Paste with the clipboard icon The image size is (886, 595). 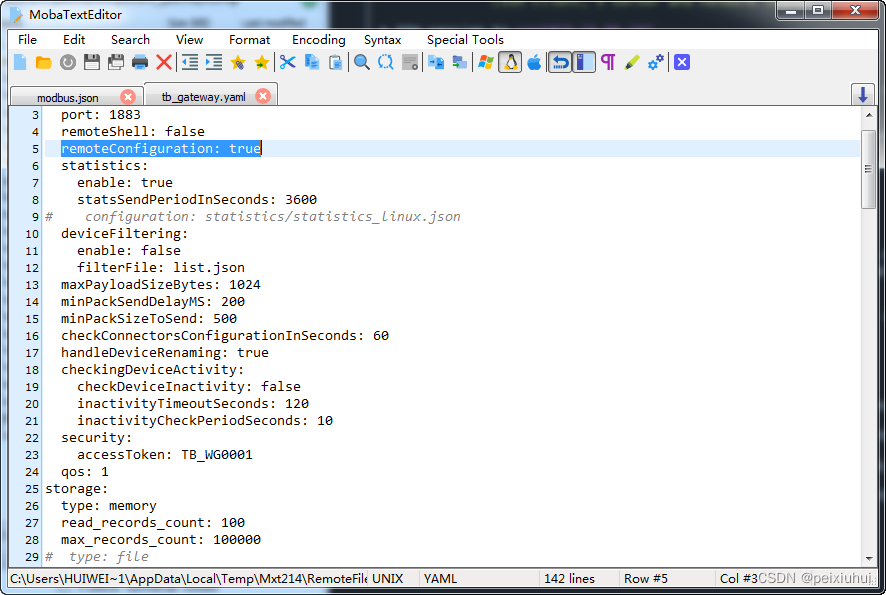point(336,62)
